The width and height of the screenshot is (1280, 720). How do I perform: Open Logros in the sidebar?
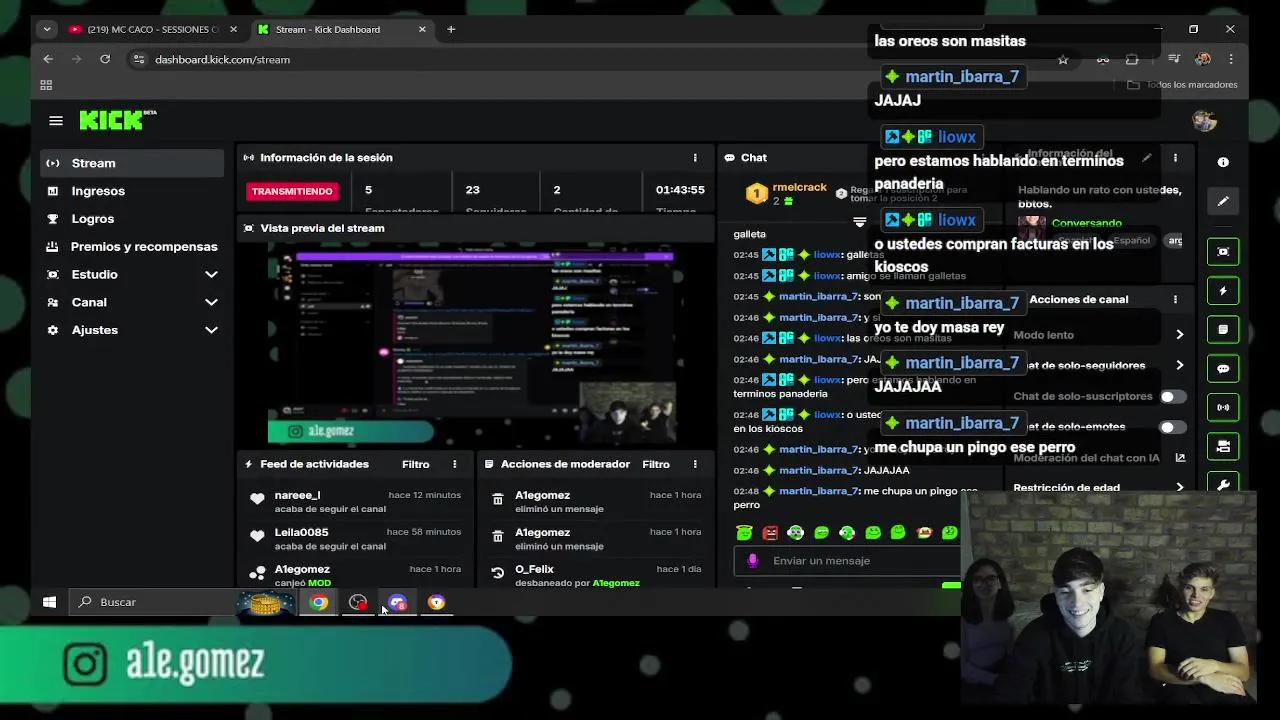pos(132,219)
